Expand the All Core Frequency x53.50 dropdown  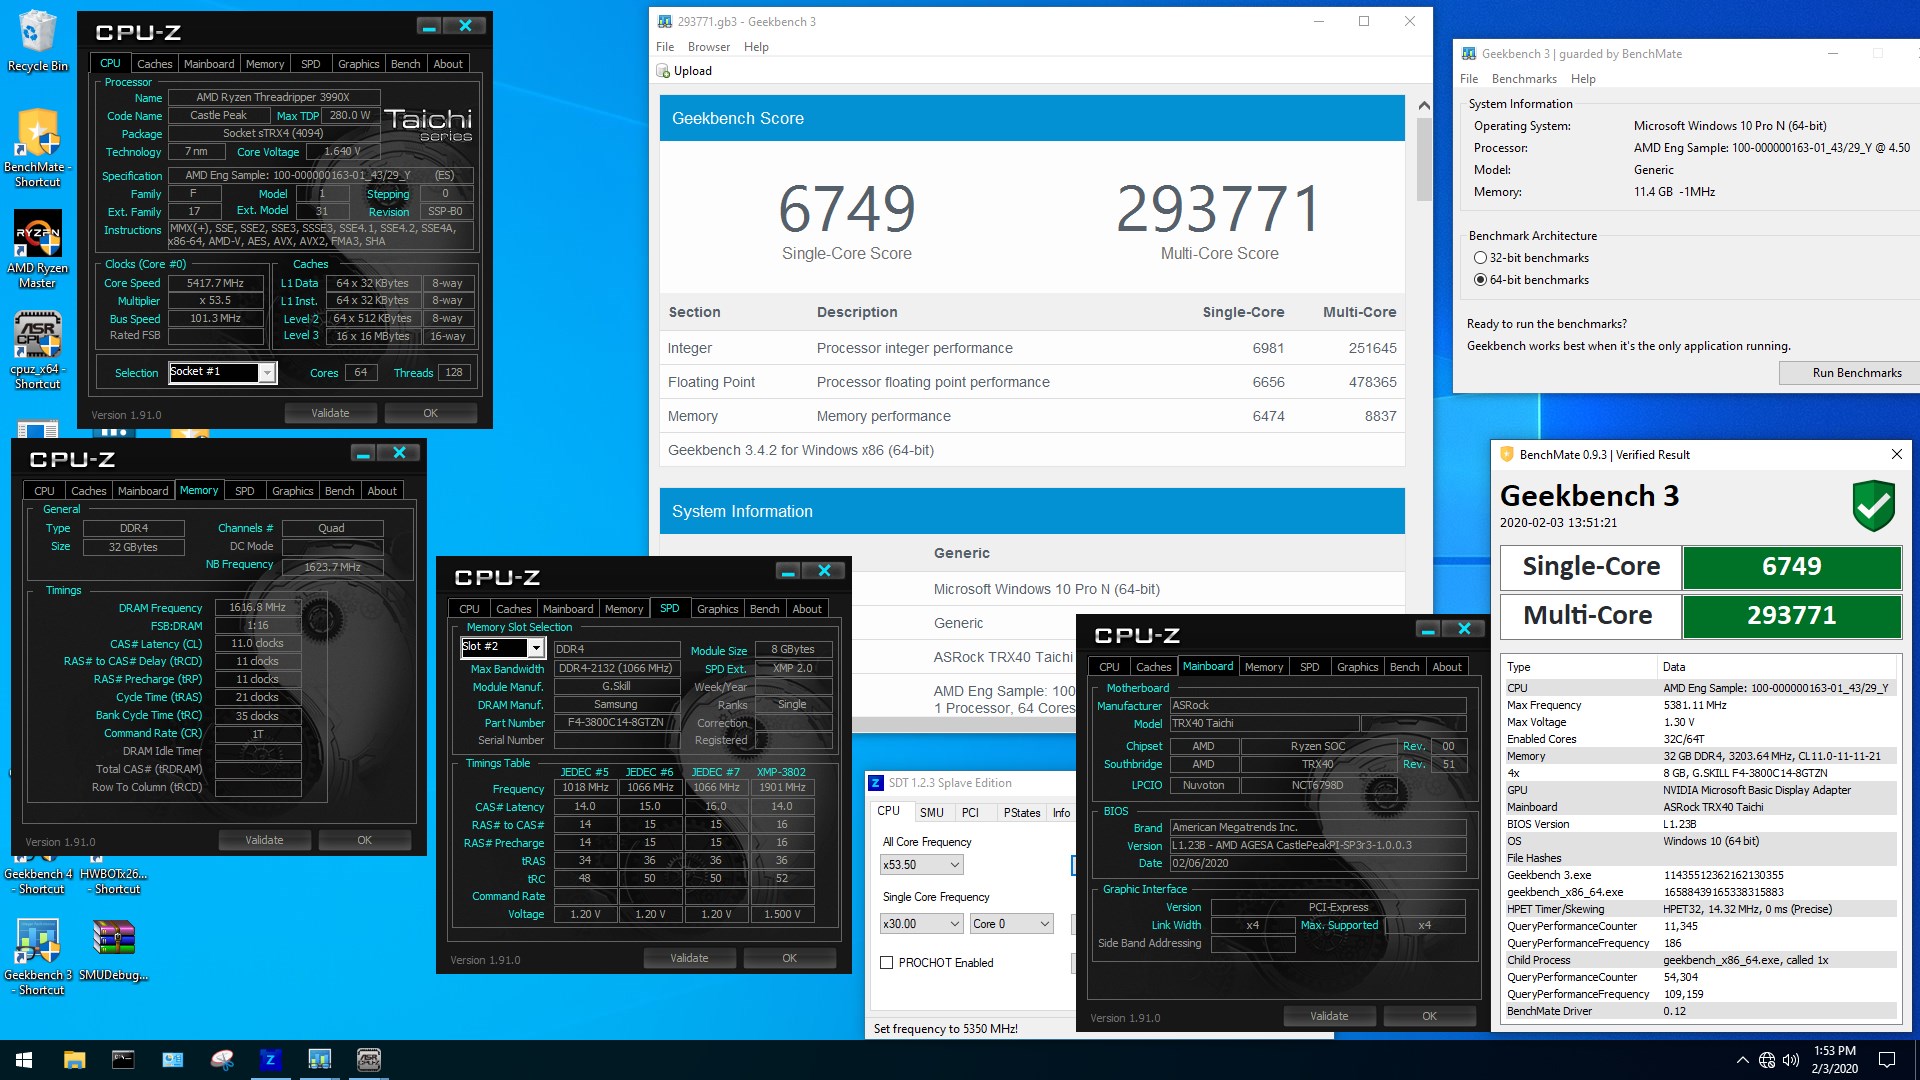(954, 865)
